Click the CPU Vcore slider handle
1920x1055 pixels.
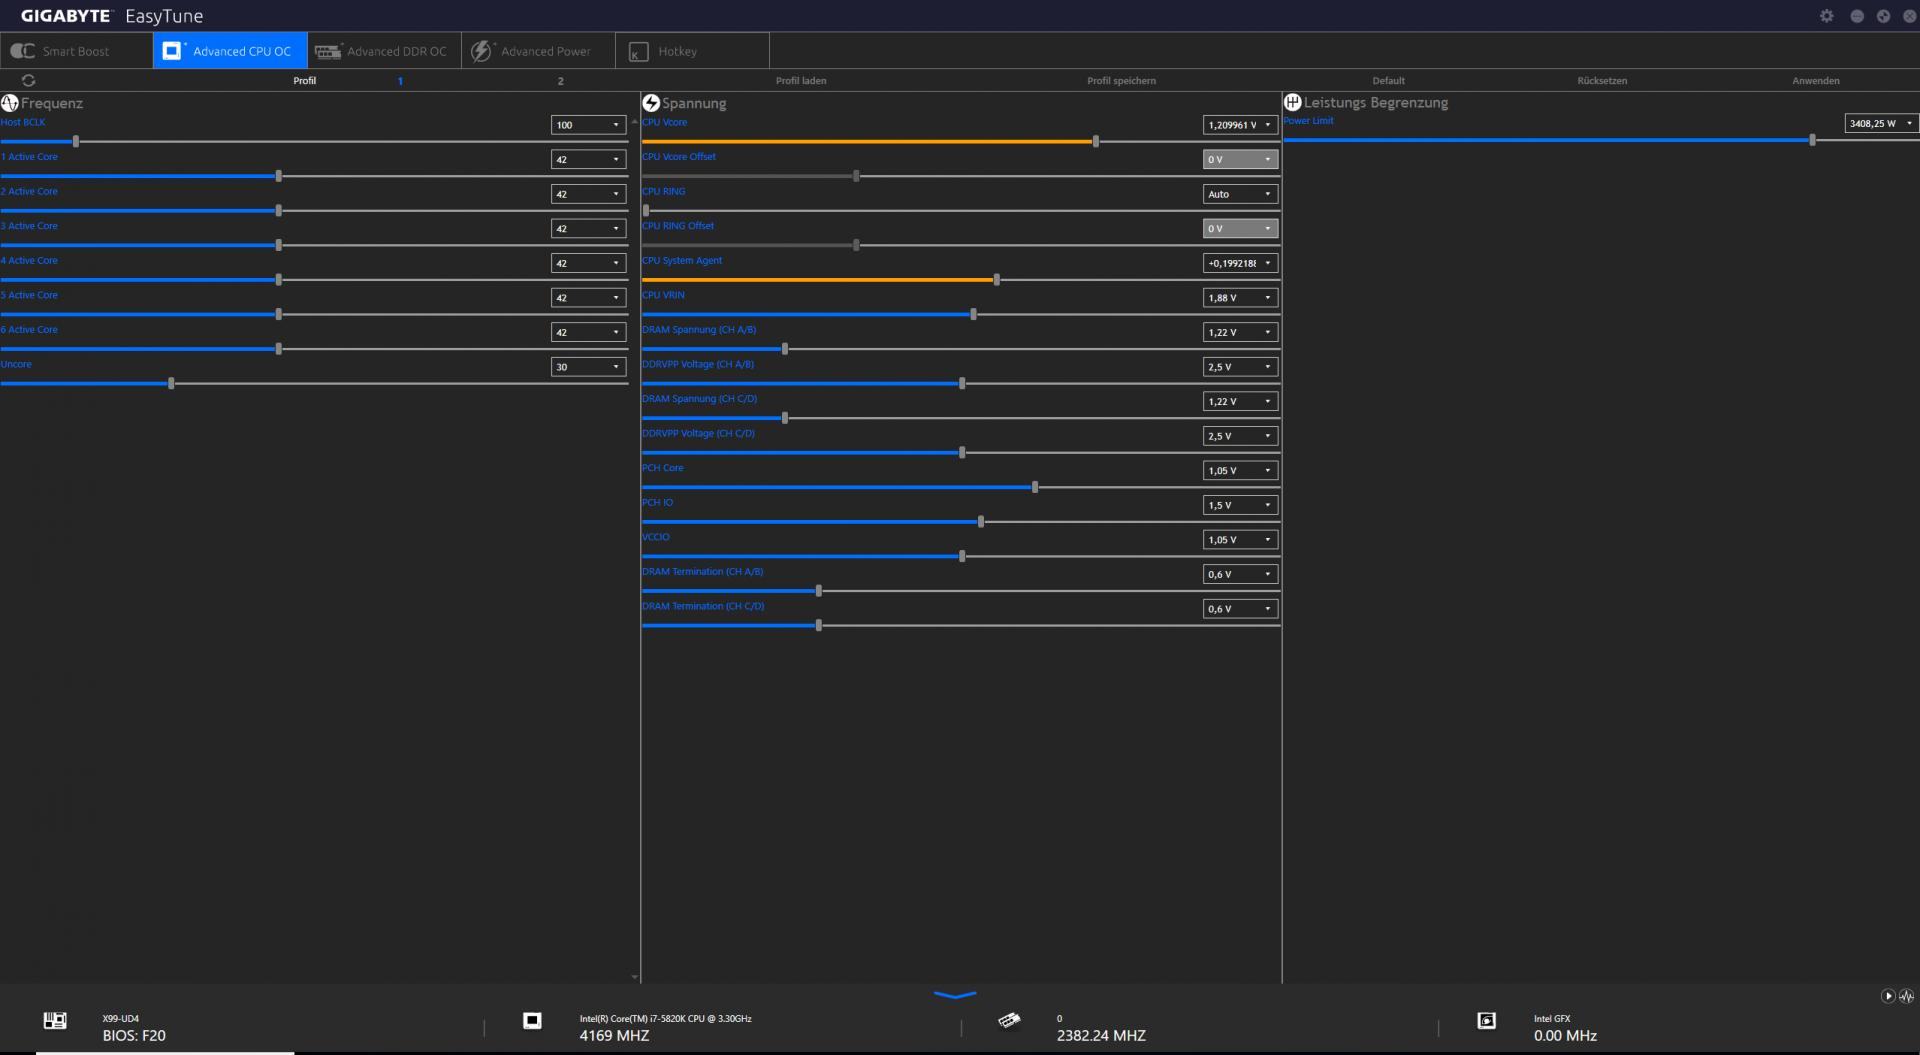point(1096,142)
